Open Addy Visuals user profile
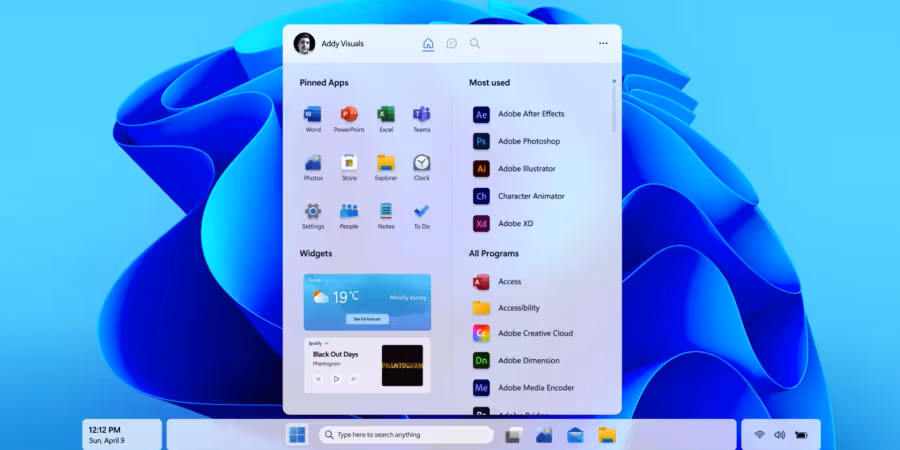 point(328,44)
